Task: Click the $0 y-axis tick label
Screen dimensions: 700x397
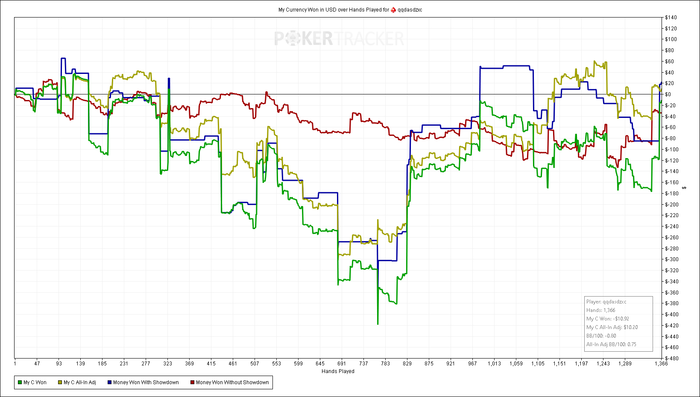Action: tap(668, 94)
